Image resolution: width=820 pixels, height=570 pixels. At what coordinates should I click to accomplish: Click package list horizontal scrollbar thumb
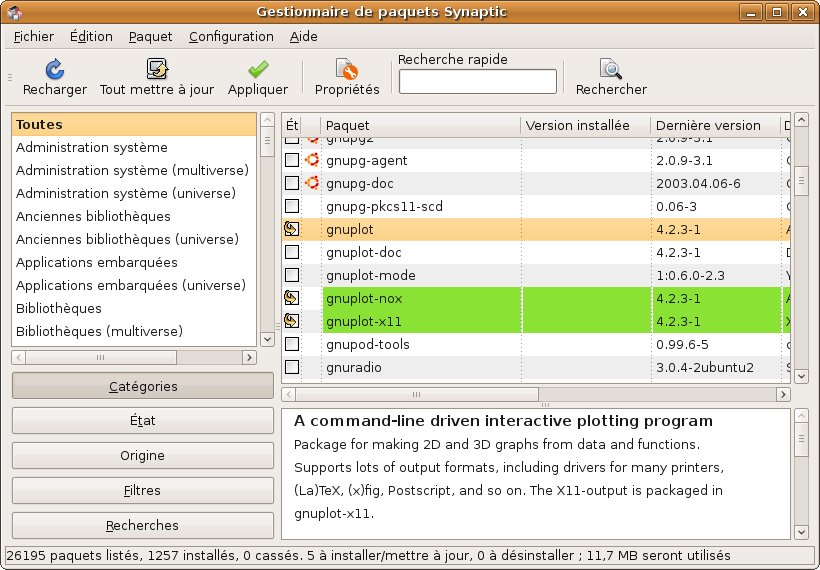coord(417,394)
